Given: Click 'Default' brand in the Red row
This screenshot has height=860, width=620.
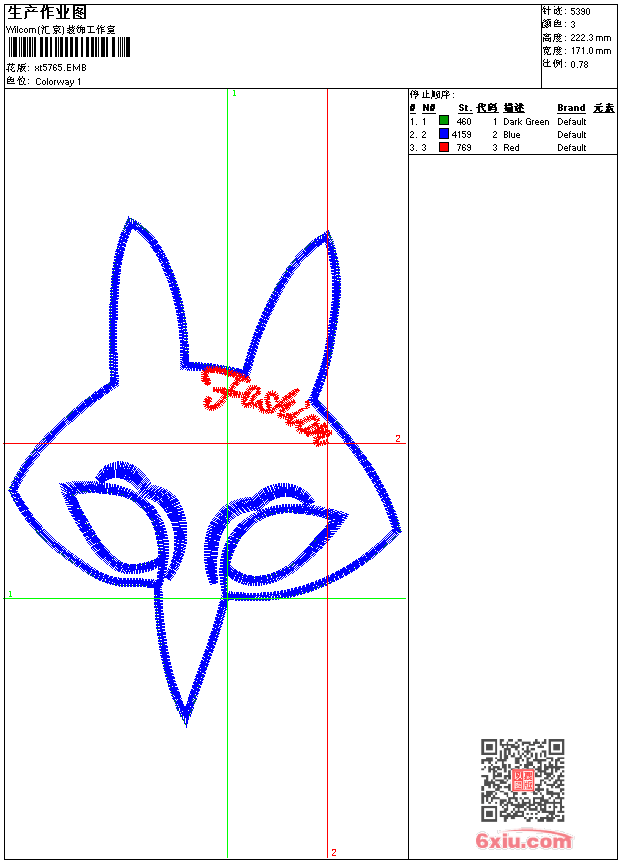Looking at the screenshot, I should [x=572, y=148].
